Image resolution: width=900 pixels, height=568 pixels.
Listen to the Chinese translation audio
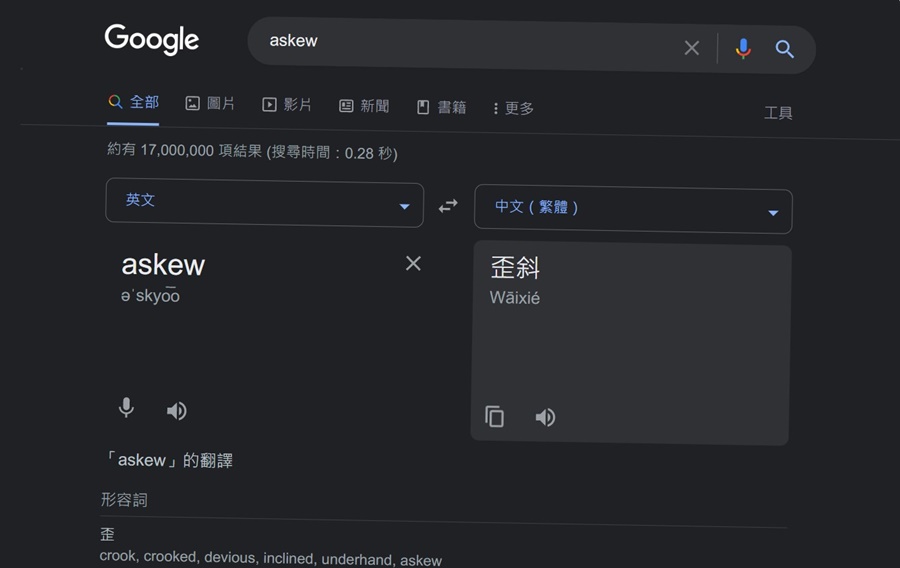point(545,417)
